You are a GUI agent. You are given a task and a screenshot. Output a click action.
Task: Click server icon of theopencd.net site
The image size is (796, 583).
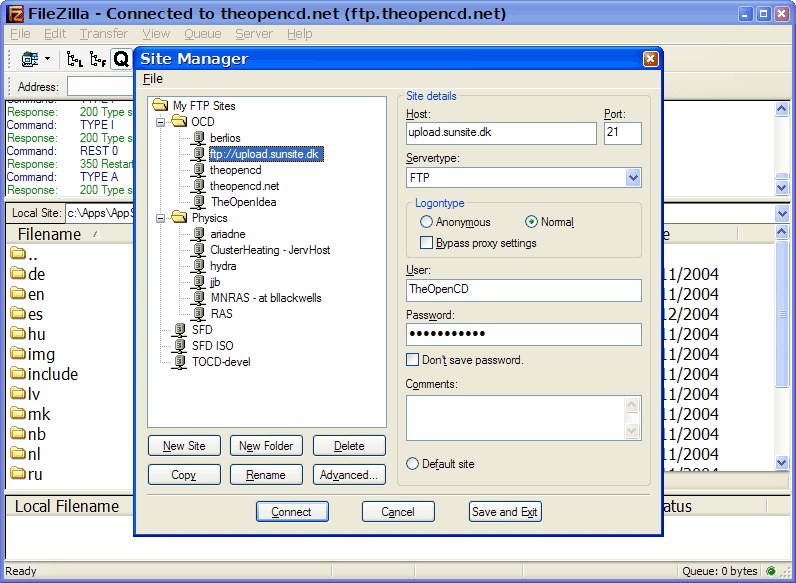(x=198, y=186)
